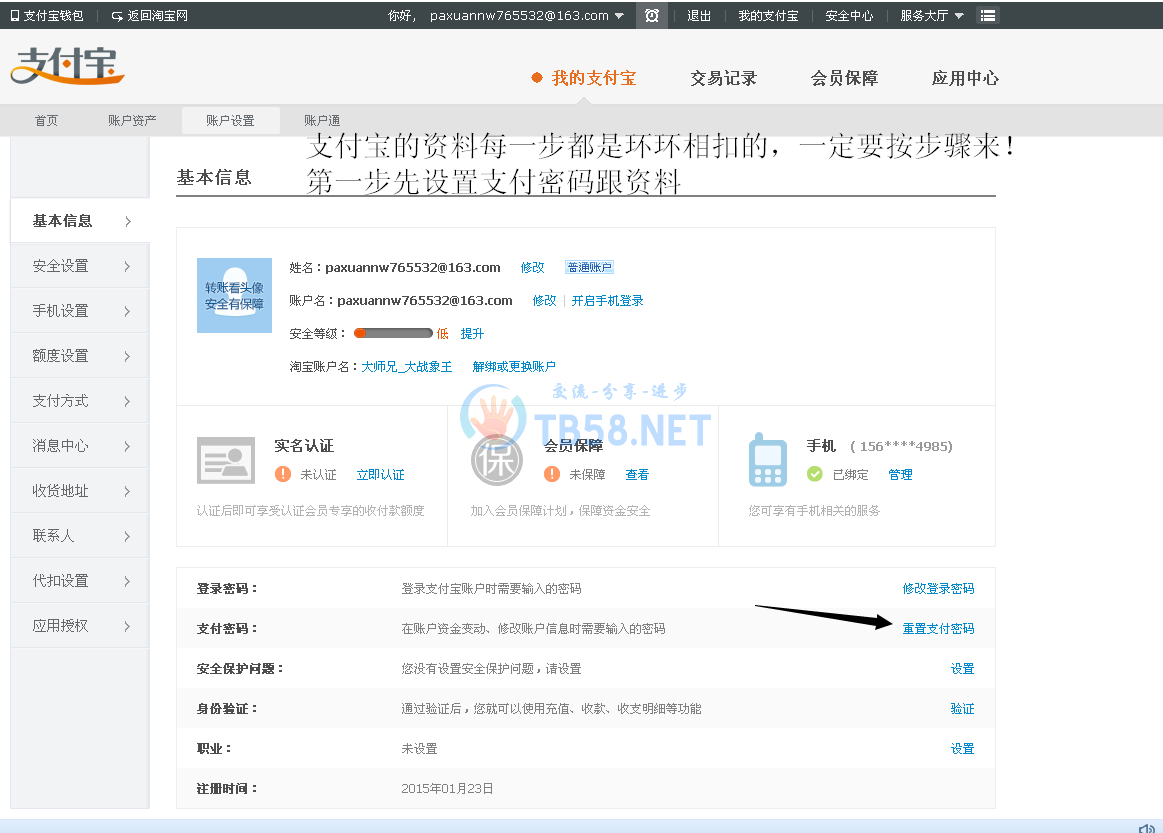This screenshot has height=833, width=1163.
Task: Expand 联系人 sidebar chevron
Action: coord(128,536)
